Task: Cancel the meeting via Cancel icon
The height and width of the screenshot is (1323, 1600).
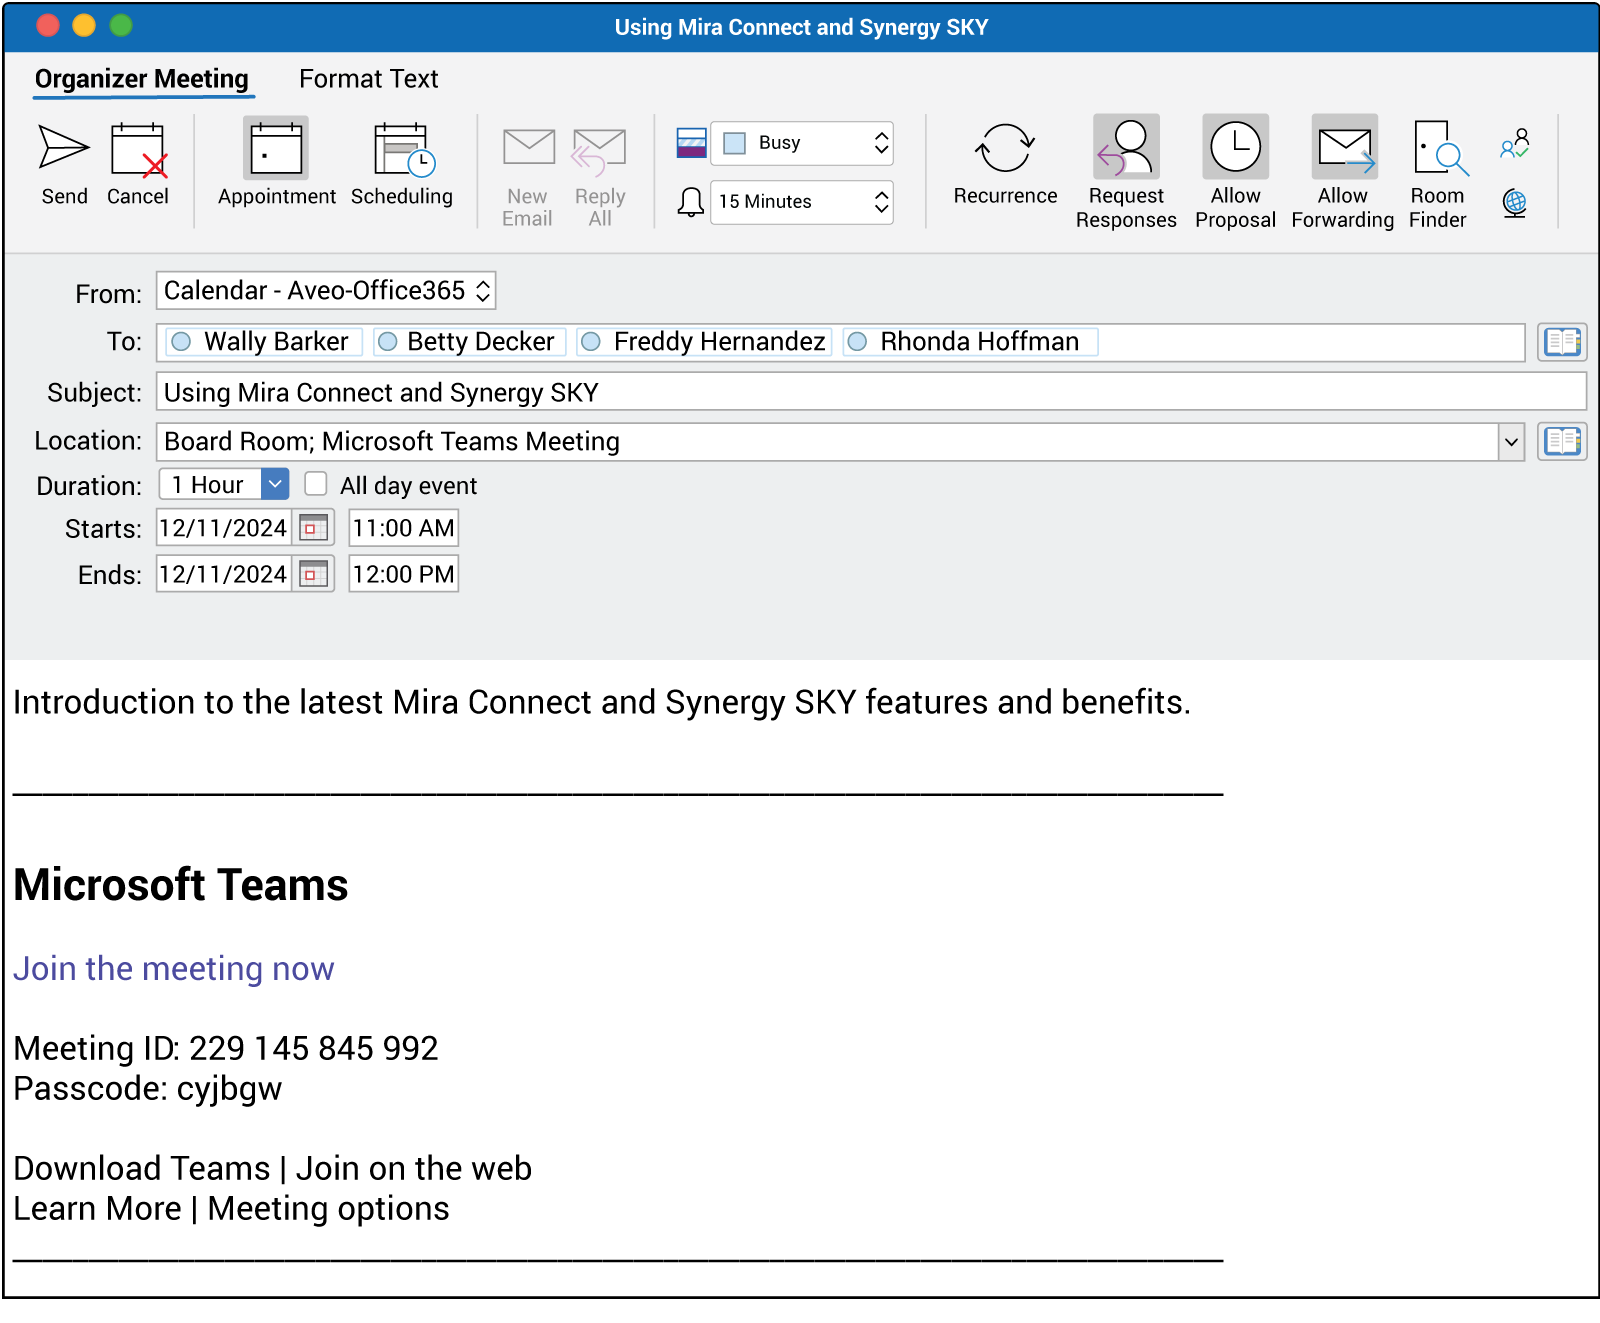Action: tap(138, 150)
